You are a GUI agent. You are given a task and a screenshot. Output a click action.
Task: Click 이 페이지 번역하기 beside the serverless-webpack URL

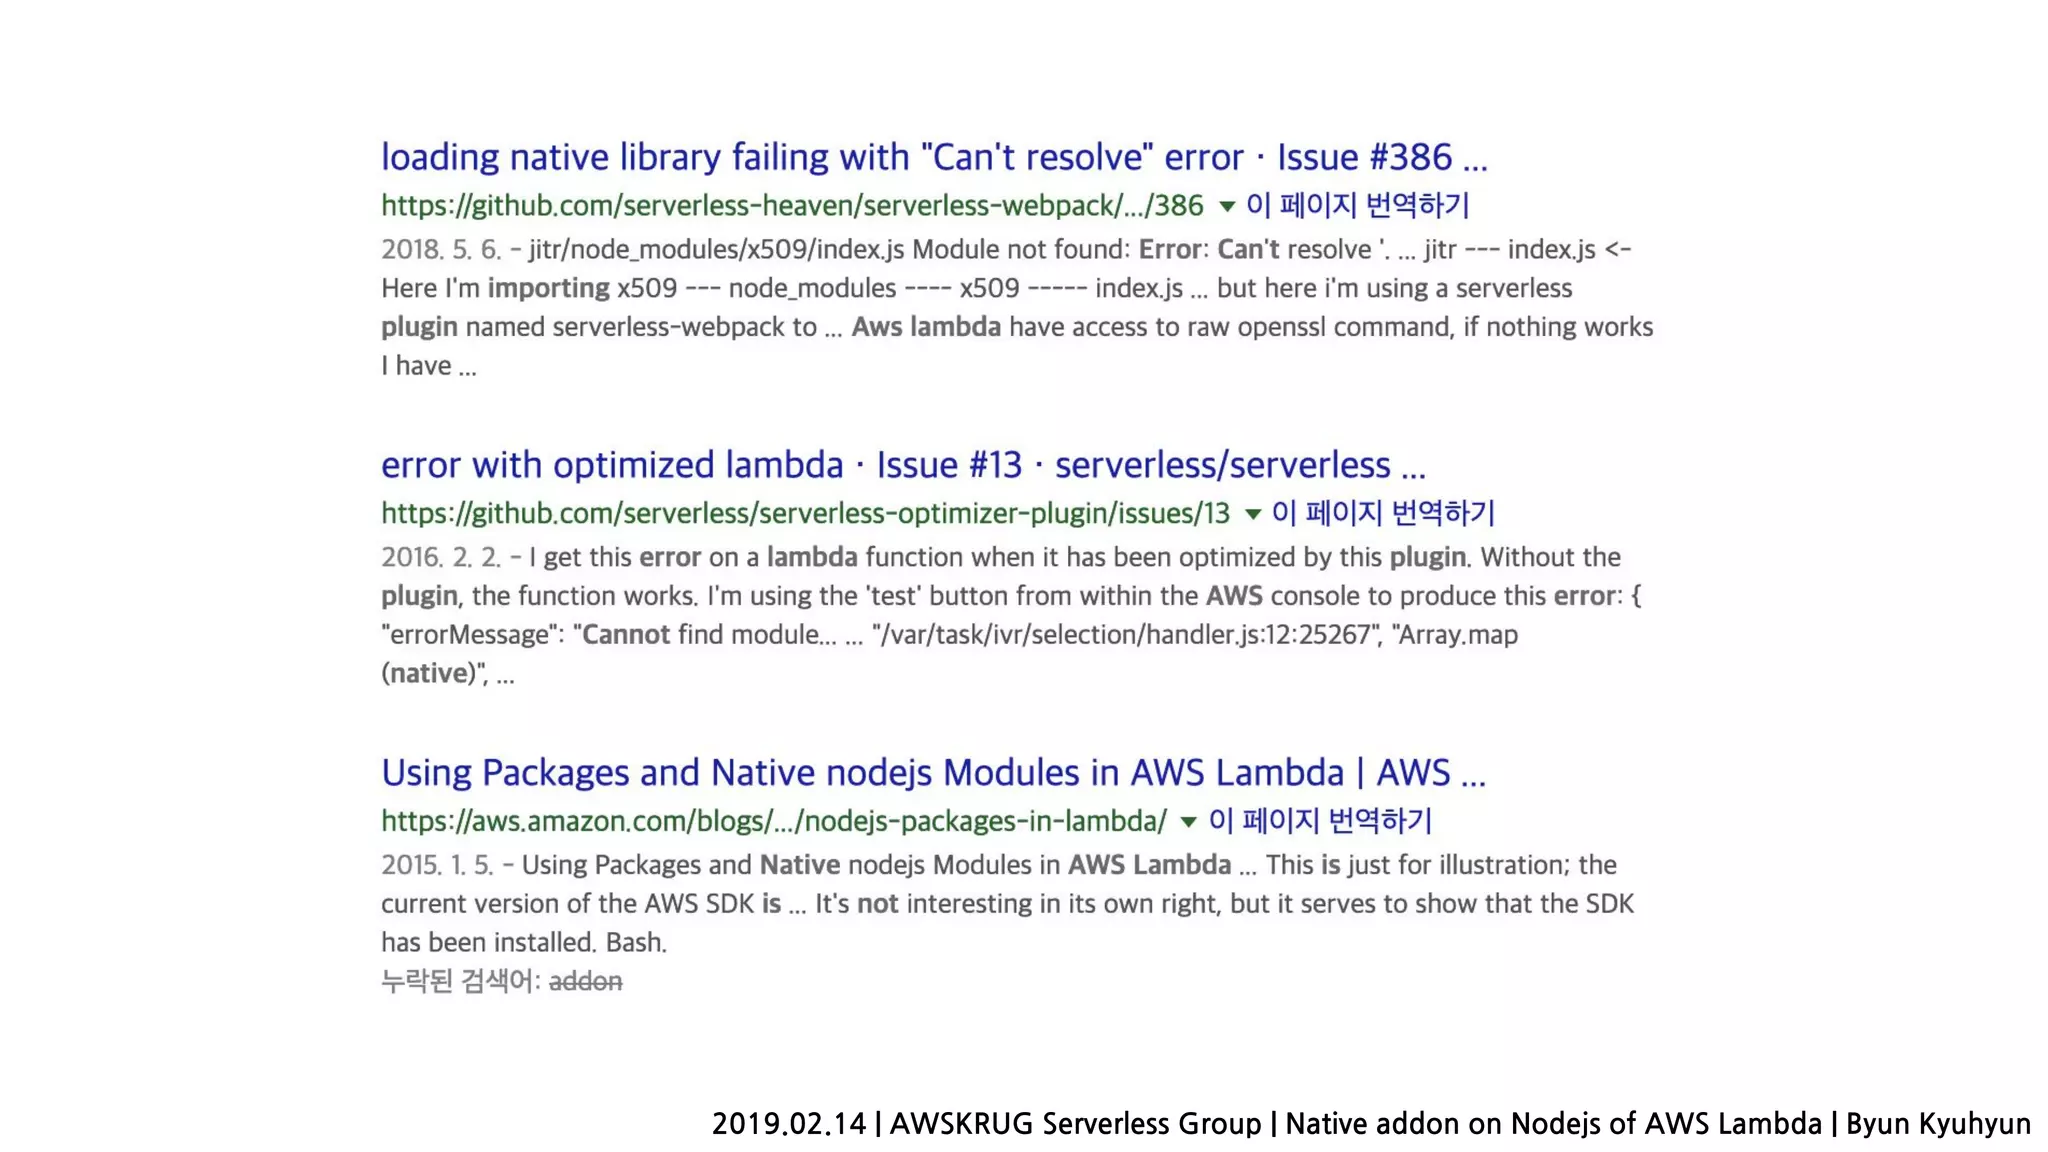1357,205
